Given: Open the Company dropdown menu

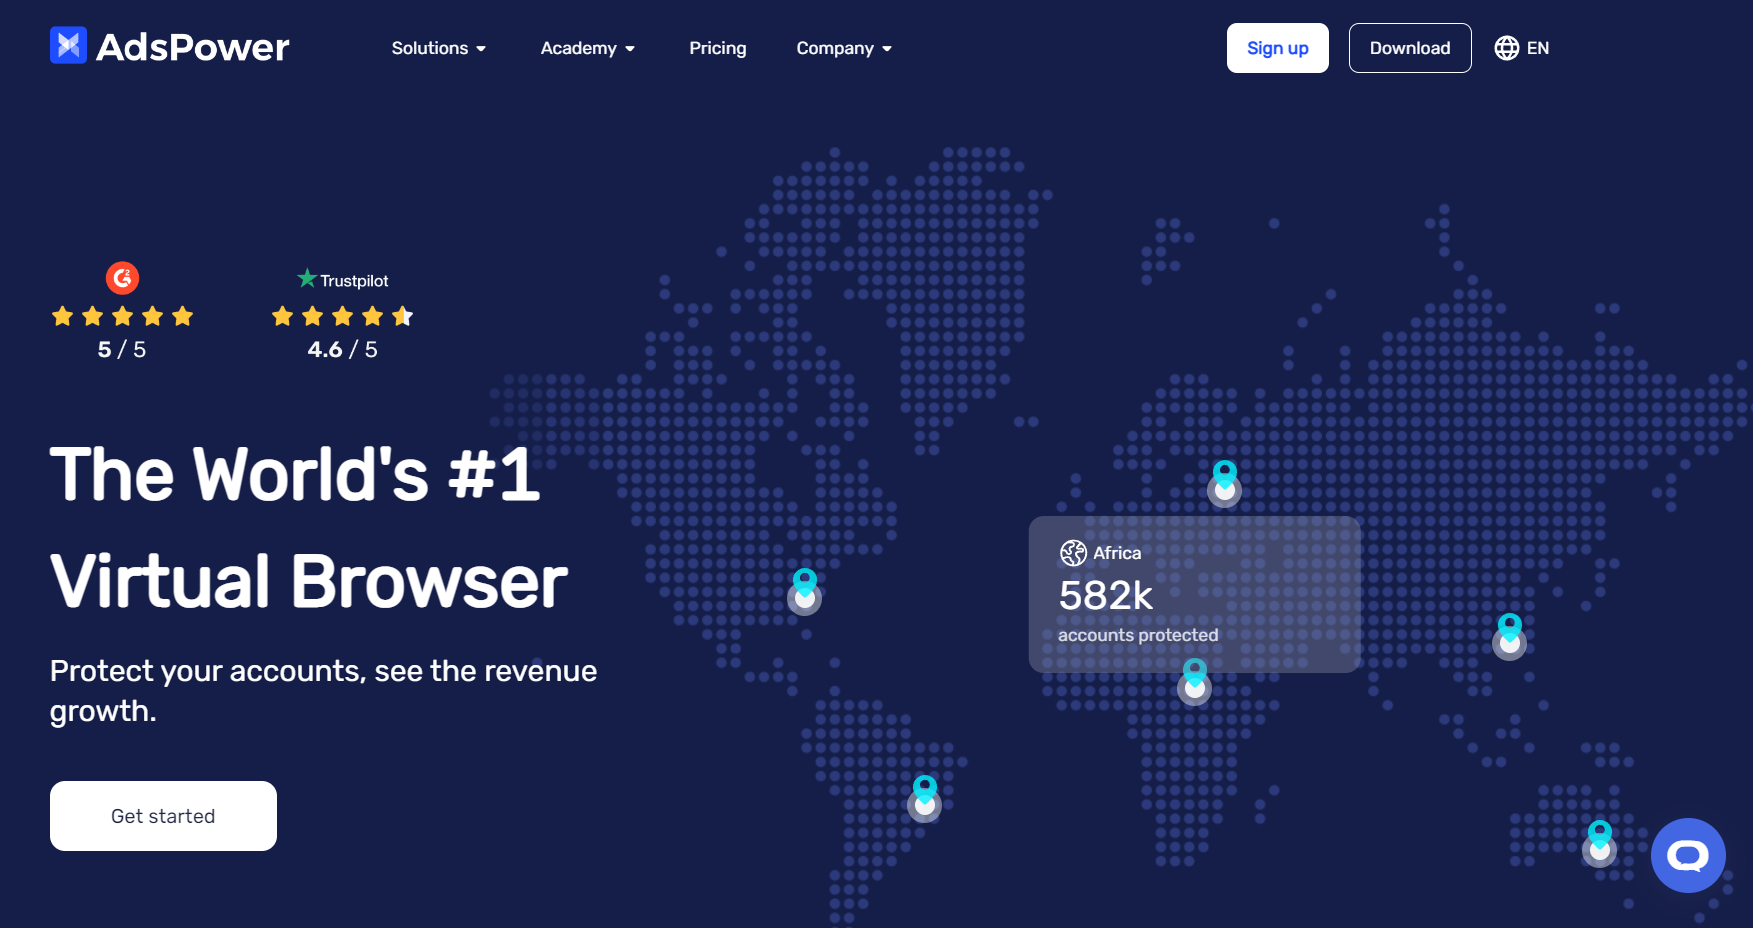Looking at the screenshot, I should point(844,48).
